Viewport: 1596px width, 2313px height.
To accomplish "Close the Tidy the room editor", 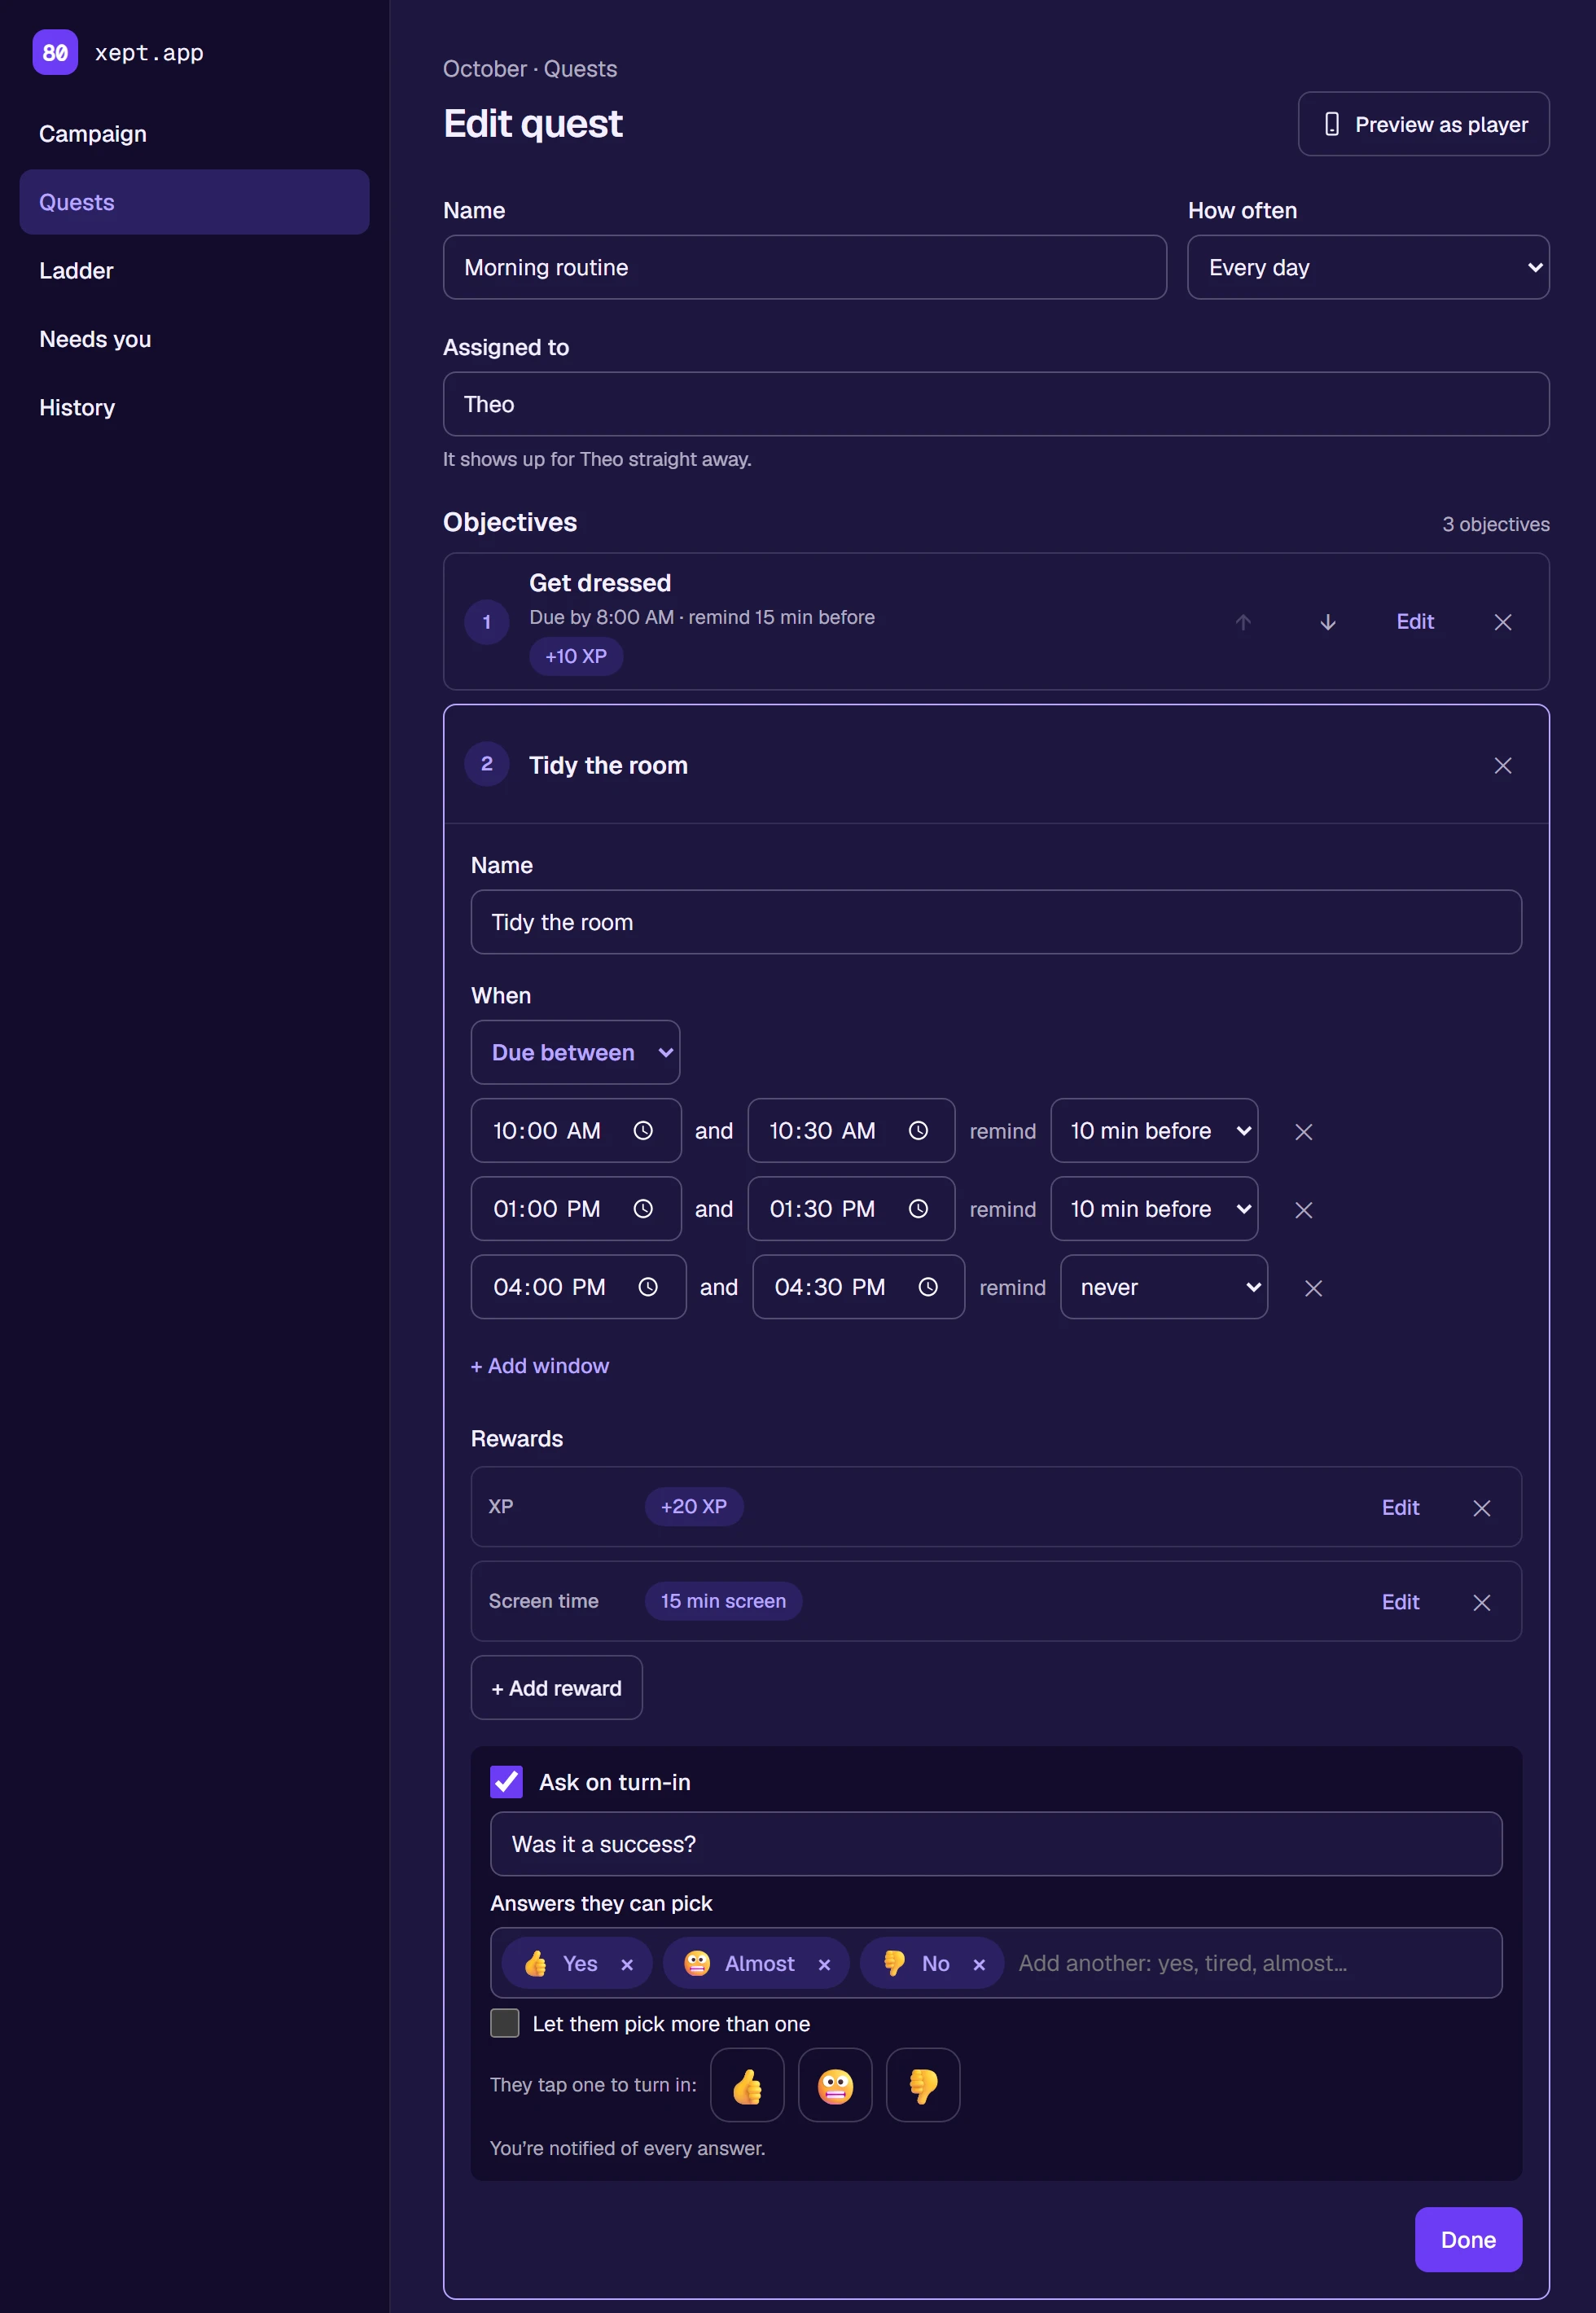I will pyautogui.click(x=1503, y=765).
